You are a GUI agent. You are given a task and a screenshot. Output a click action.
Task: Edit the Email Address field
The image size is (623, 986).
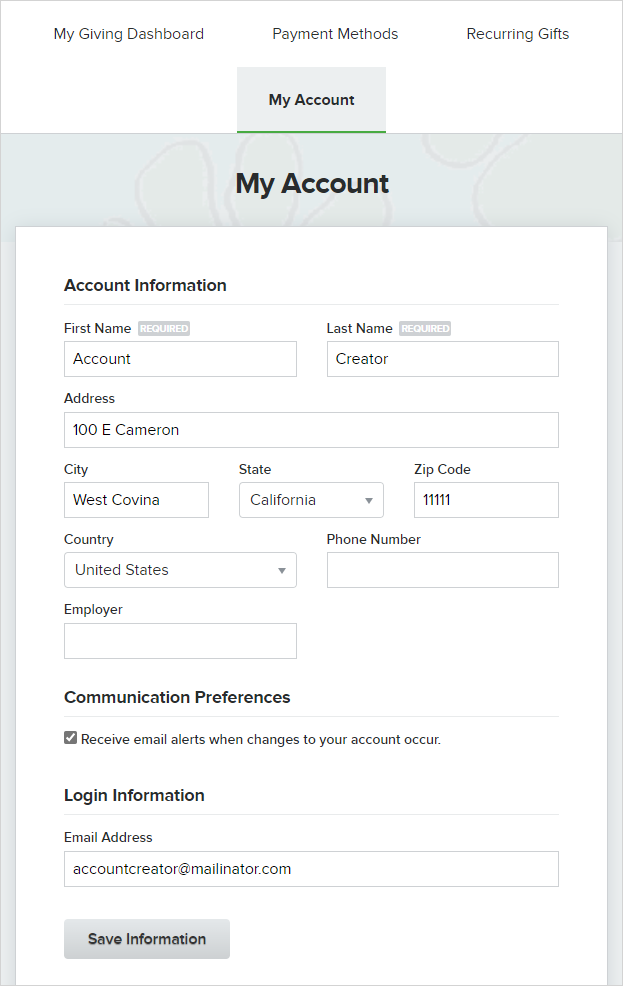[x=311, y=869]
